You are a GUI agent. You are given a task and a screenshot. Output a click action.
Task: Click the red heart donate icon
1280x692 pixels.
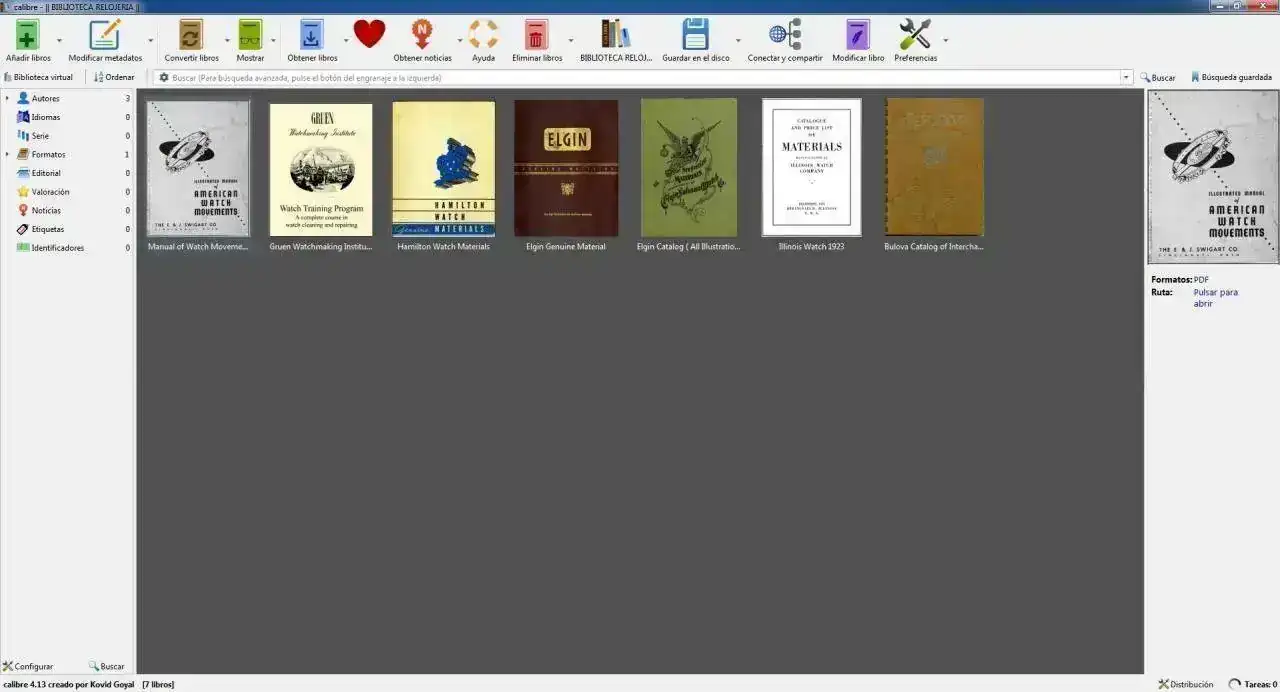(x=369, y=34)
